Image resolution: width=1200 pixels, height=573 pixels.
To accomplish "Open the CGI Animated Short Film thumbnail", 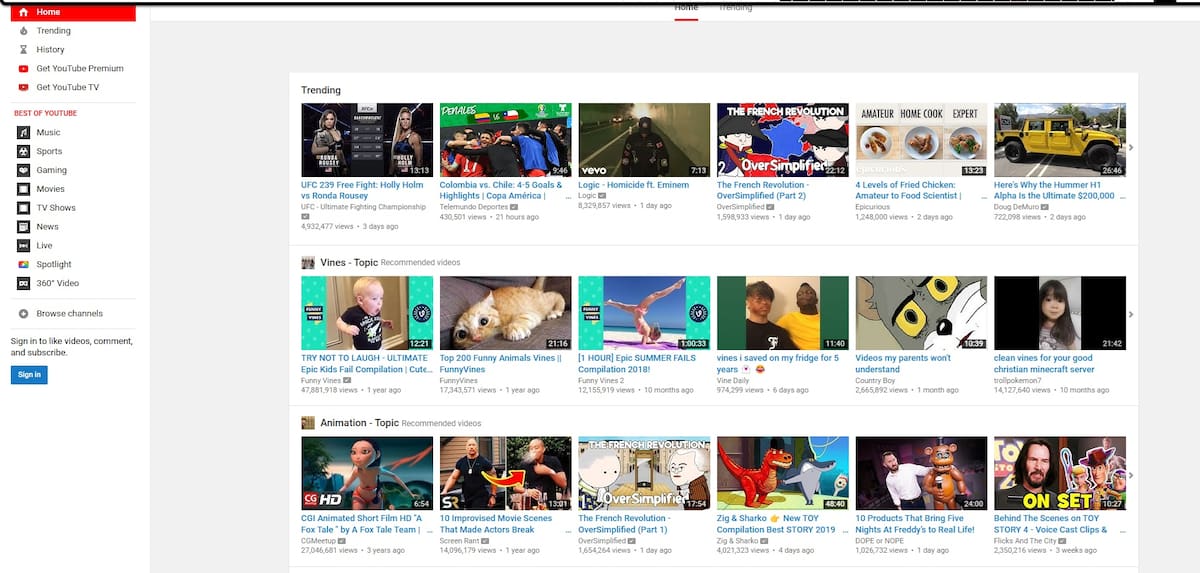I will click(367, 473).
